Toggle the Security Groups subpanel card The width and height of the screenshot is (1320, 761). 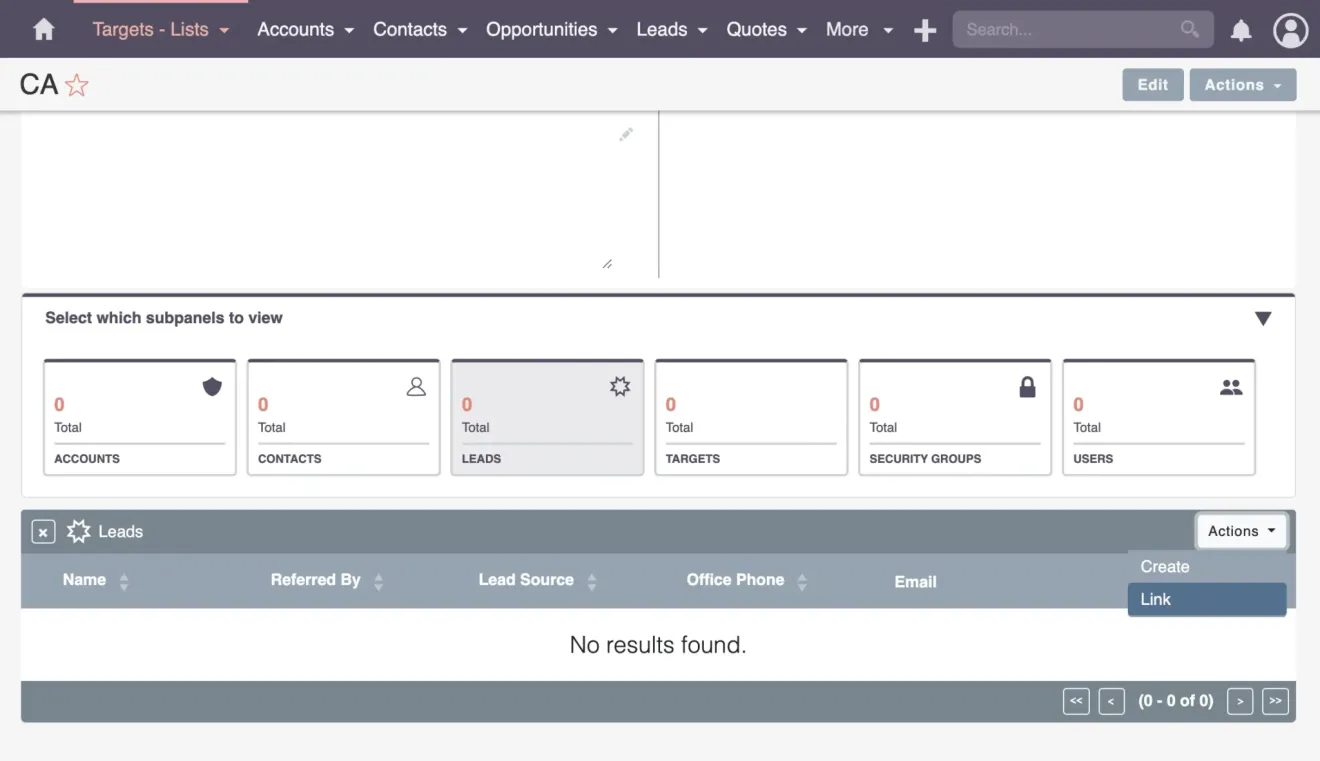pos(954,417)
